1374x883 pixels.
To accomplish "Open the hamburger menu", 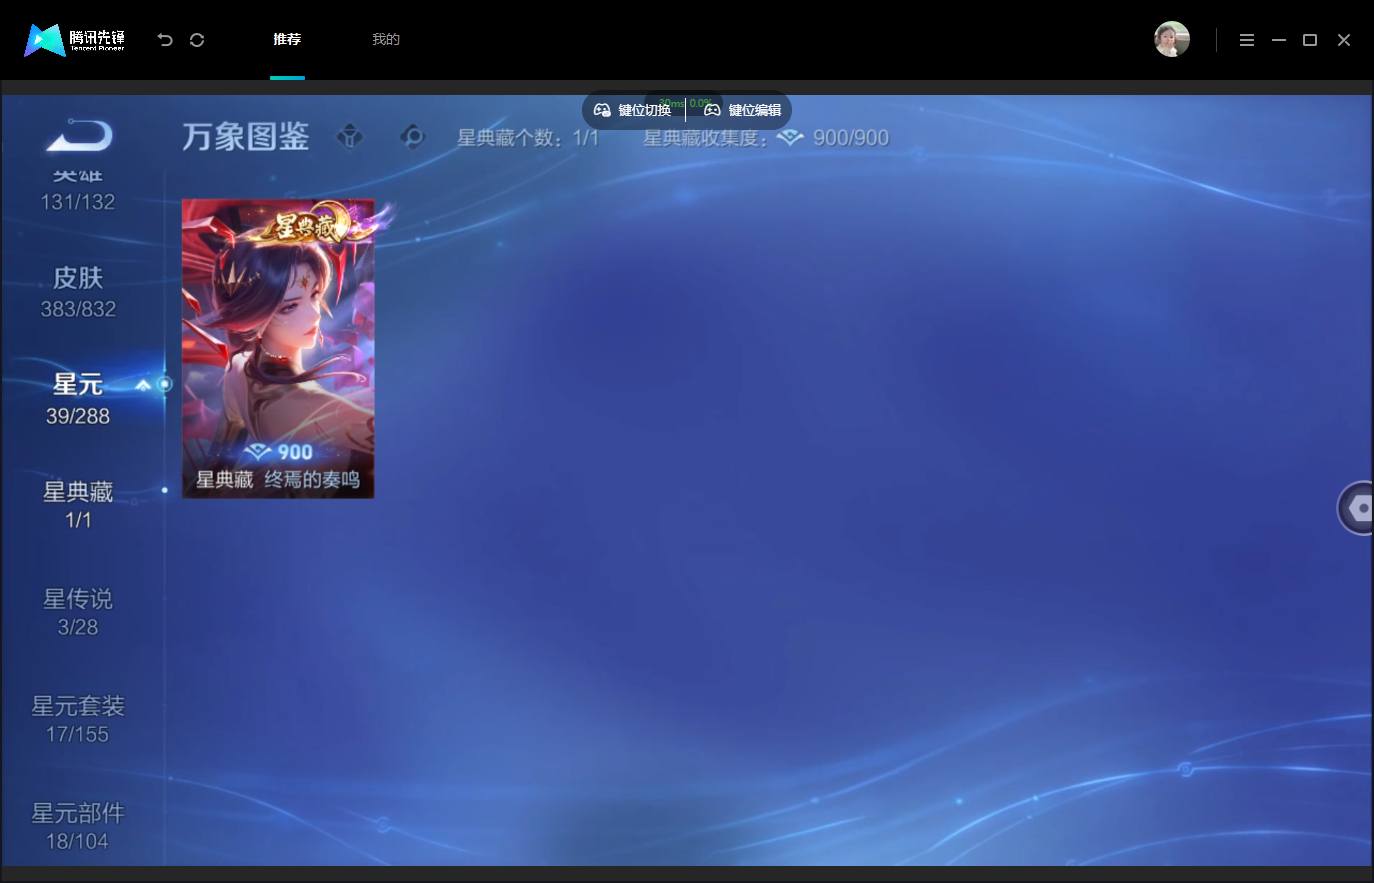I will click(1247, 40).
